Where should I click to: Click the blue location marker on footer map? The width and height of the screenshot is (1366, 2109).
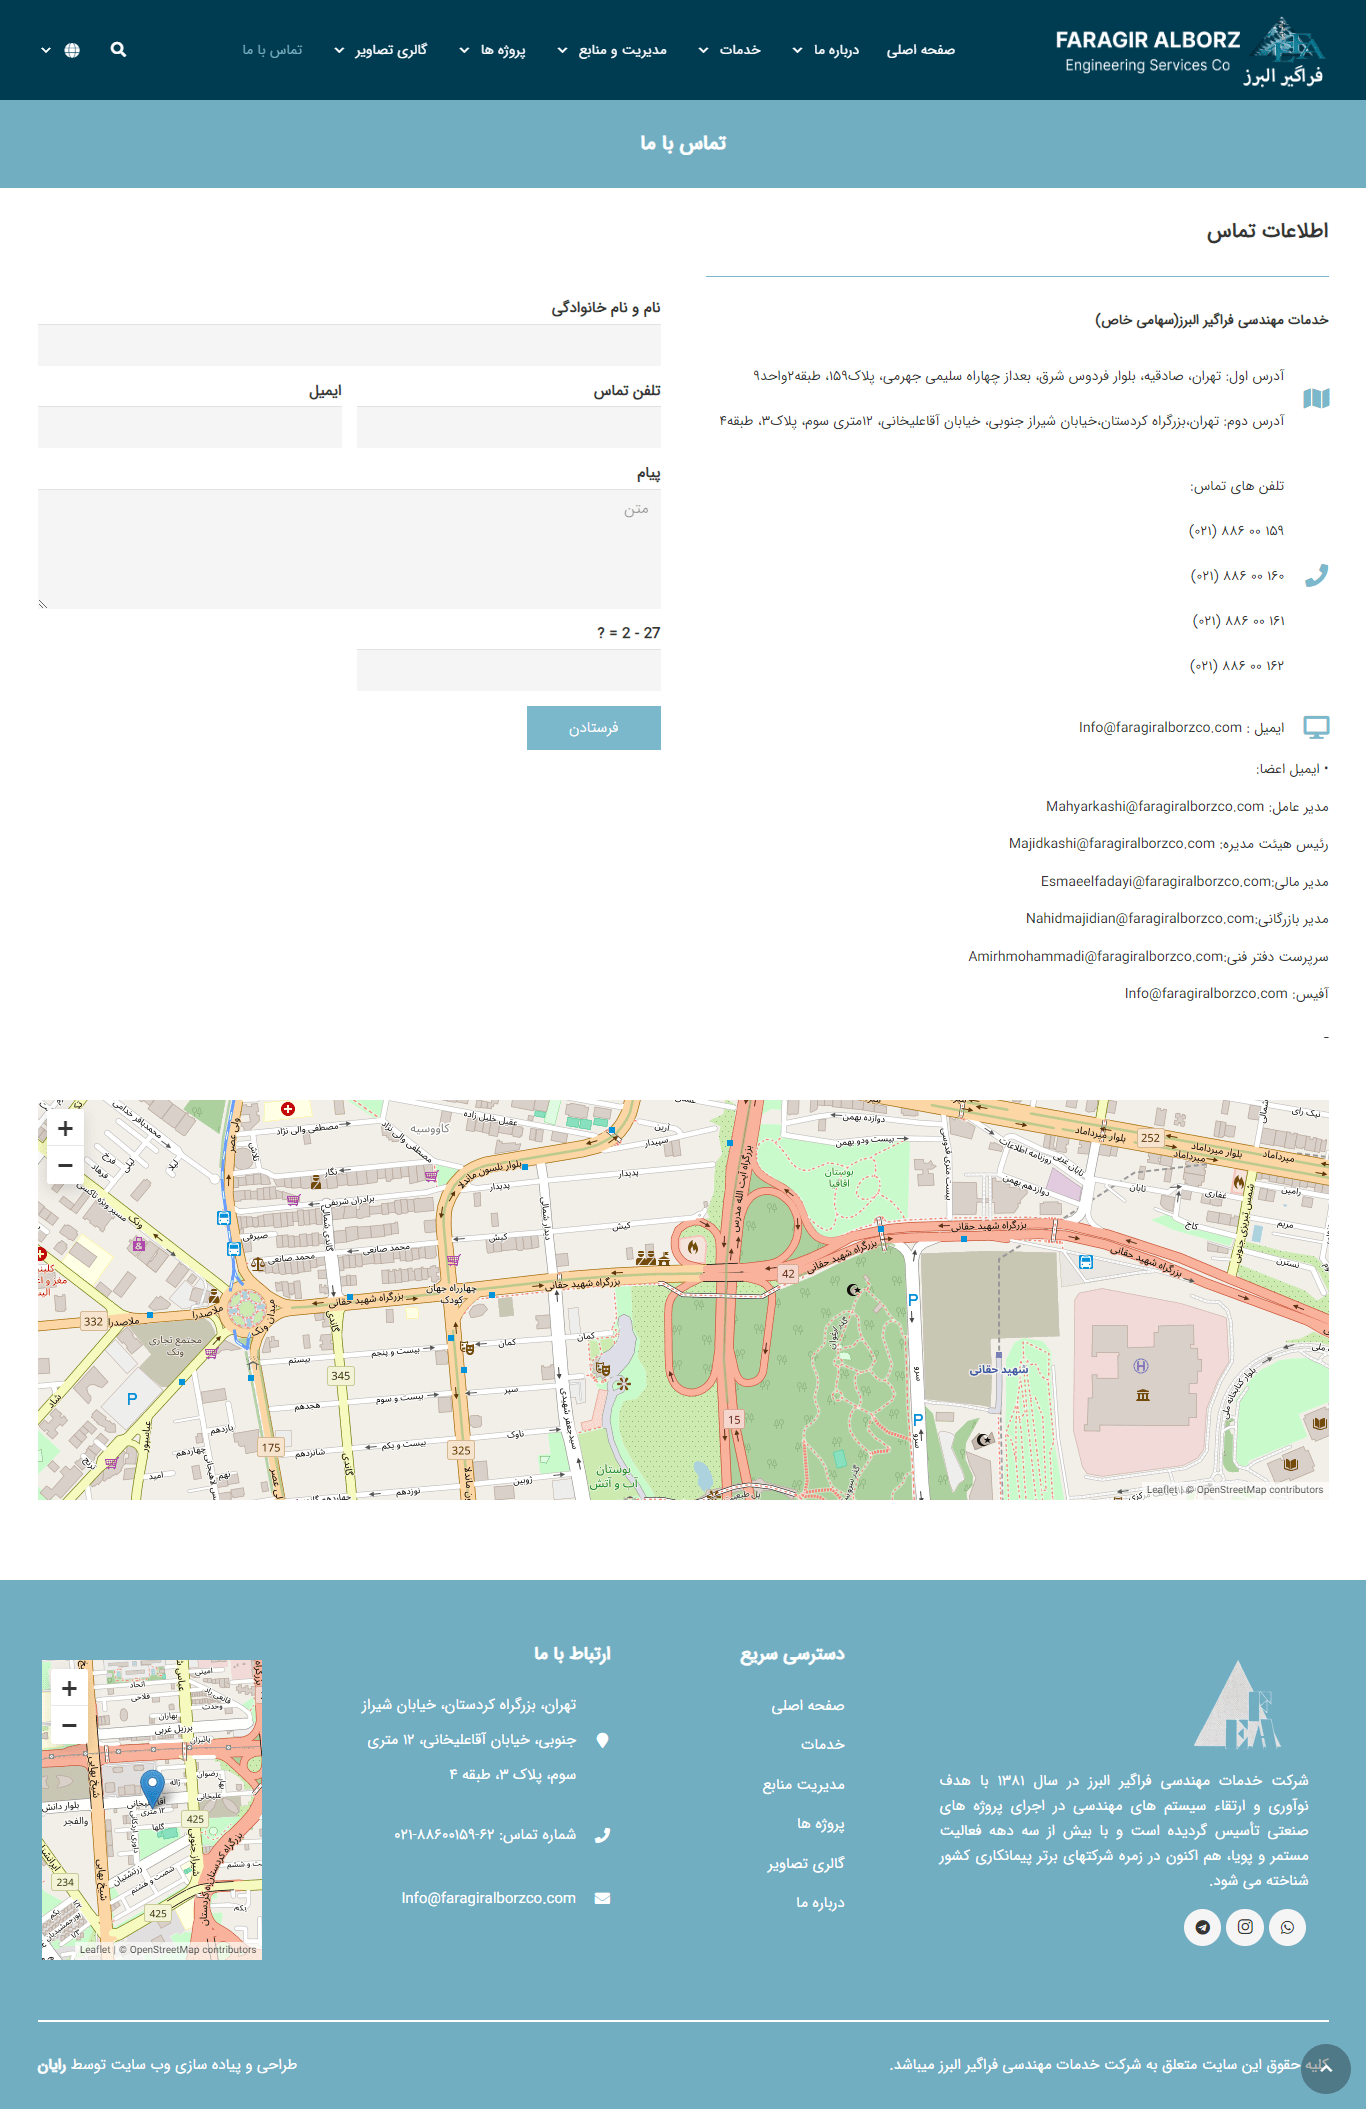(x=152, y=1788)
